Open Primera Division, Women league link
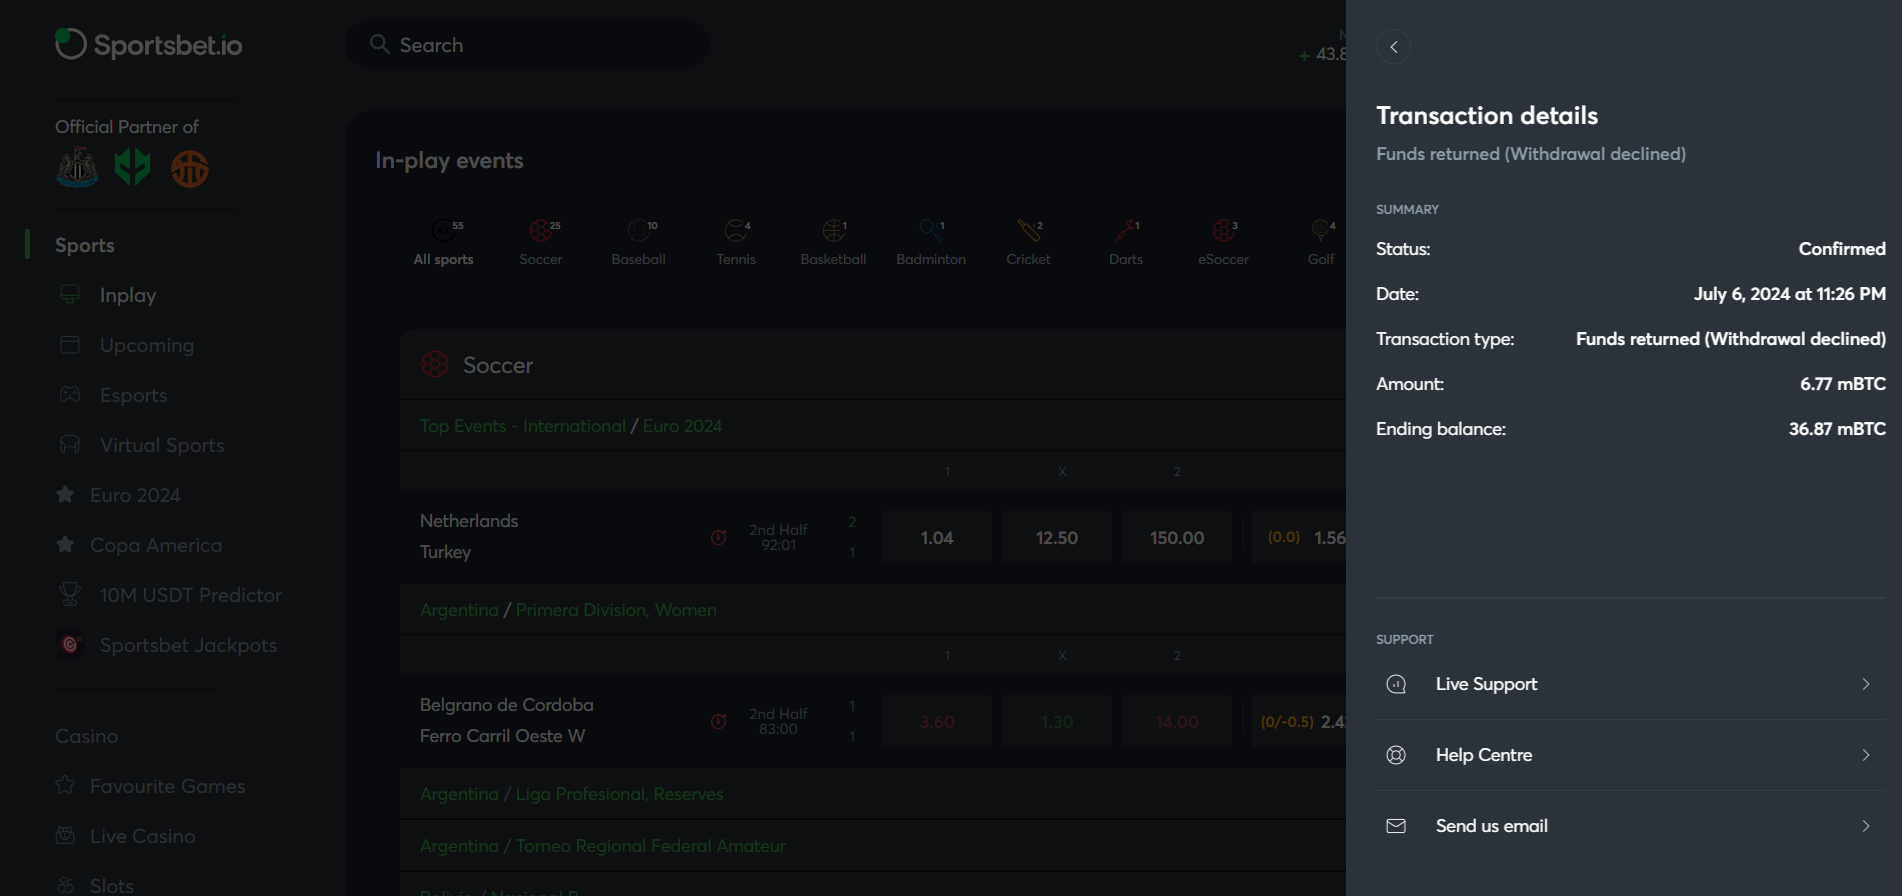 [x=616, y=610]
